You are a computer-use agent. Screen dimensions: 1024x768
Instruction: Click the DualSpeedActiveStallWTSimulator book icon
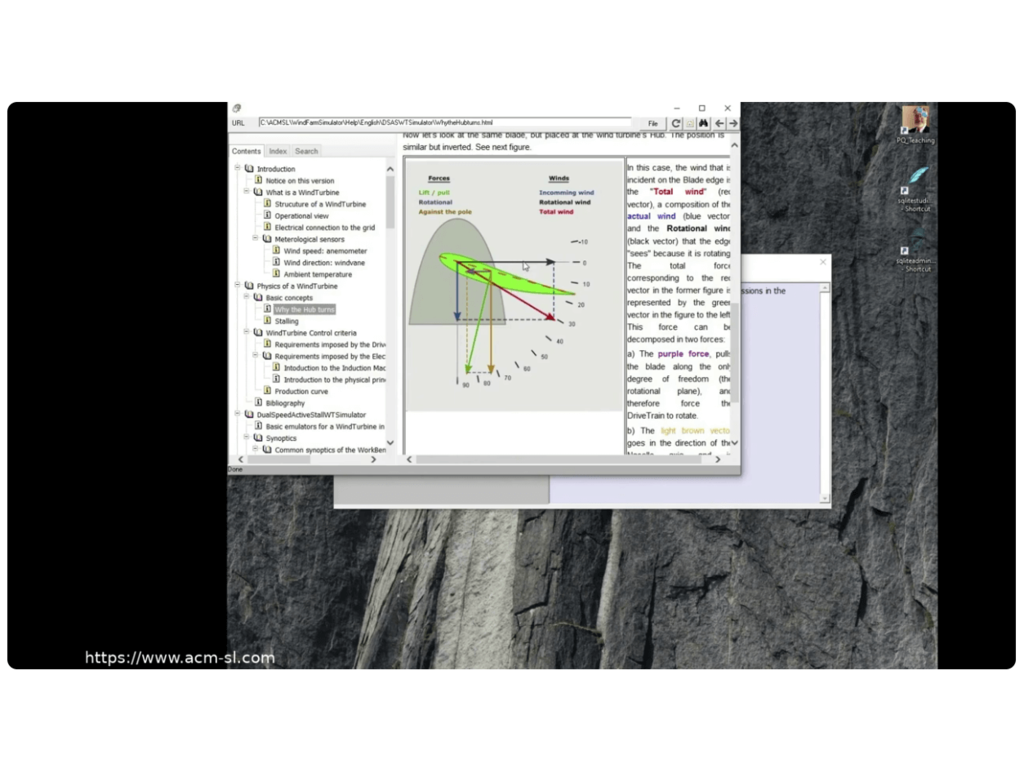[x=249, y=413]
